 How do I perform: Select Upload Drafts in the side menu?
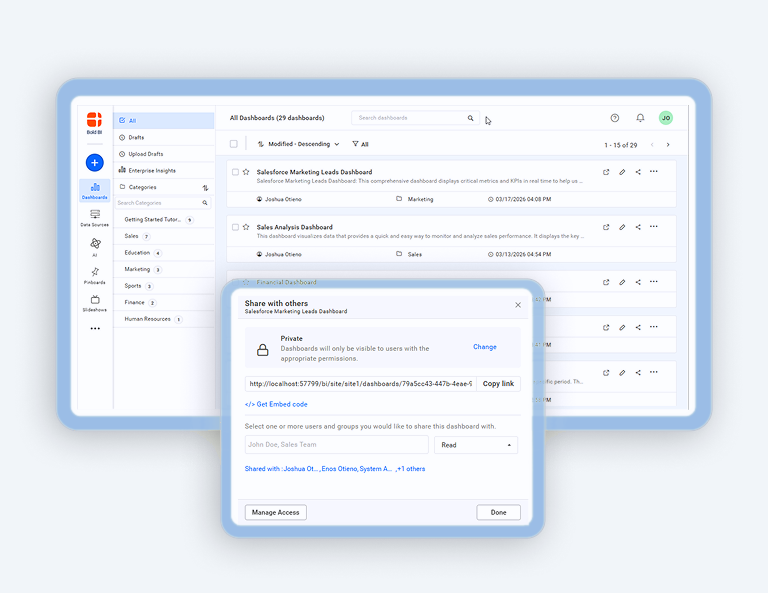164,154
